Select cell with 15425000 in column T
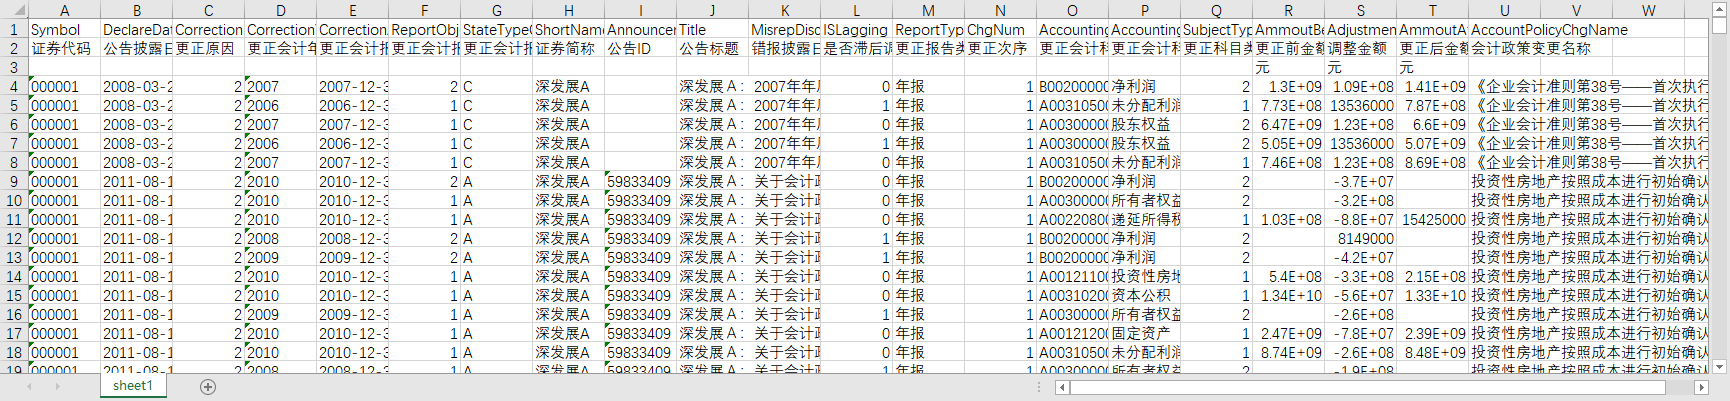Image resolution: width=1730 pixels, height=401 pixels. point(1432,219)
